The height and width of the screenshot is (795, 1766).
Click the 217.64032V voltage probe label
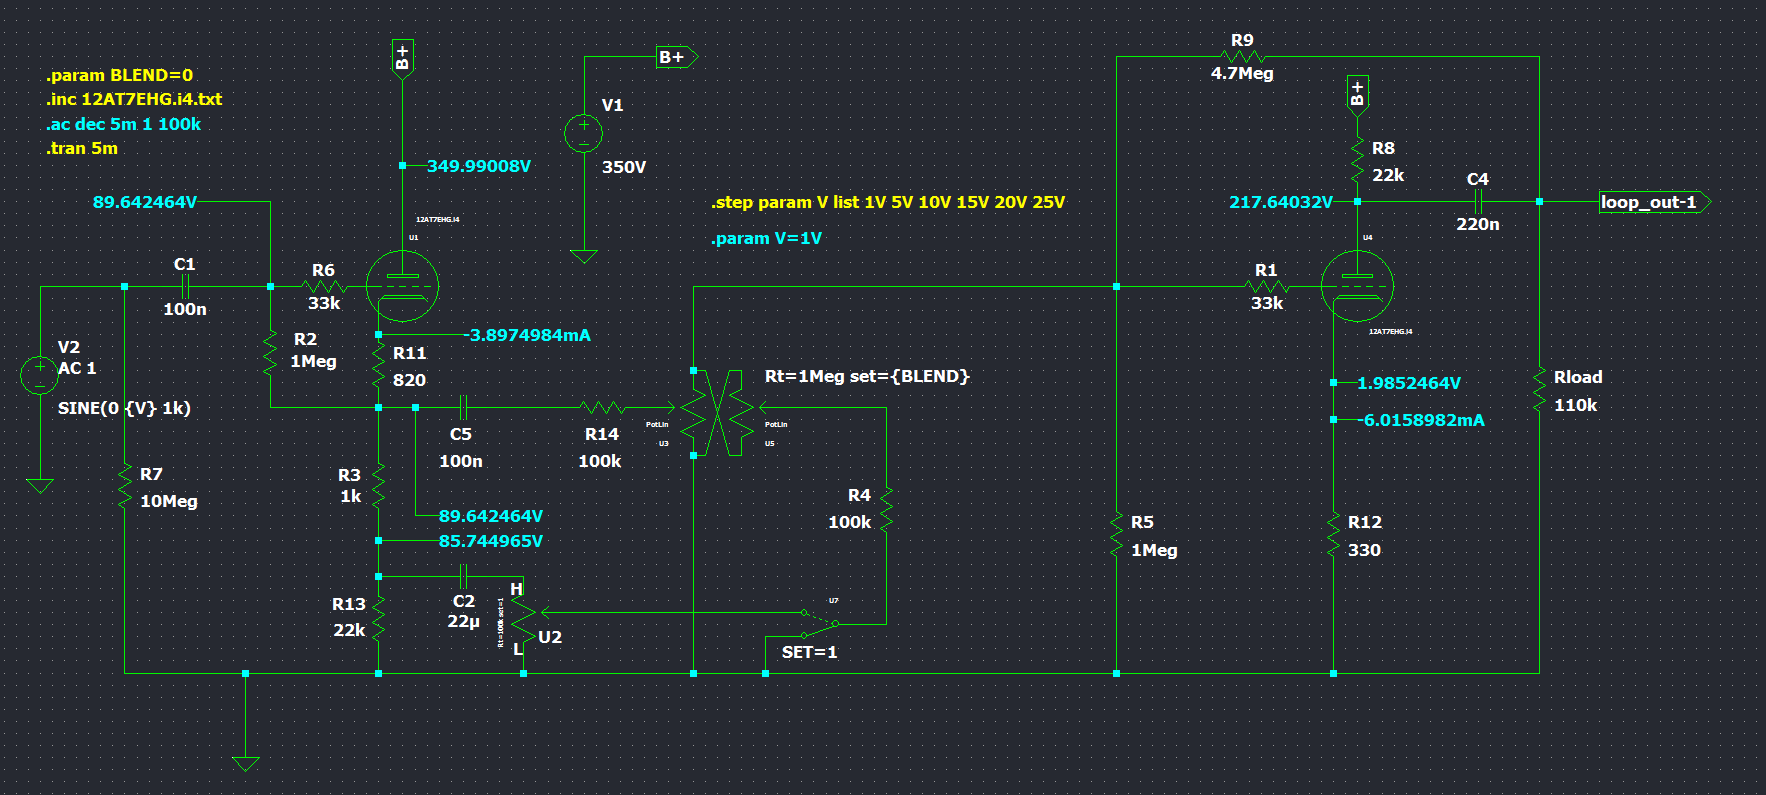pyautogui.click(x=1280, y=202)
